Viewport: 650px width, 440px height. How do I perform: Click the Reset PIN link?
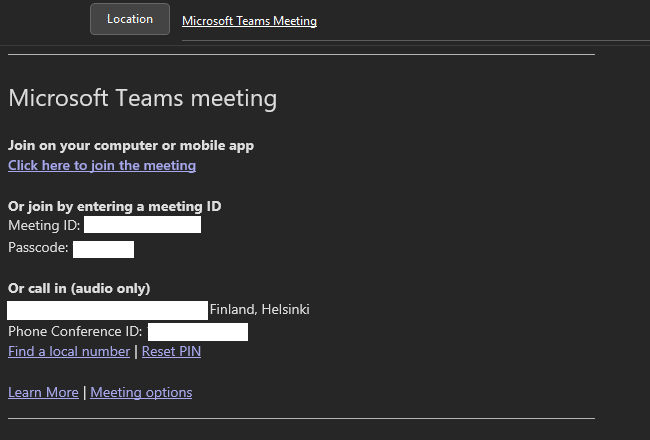[171, 352]
